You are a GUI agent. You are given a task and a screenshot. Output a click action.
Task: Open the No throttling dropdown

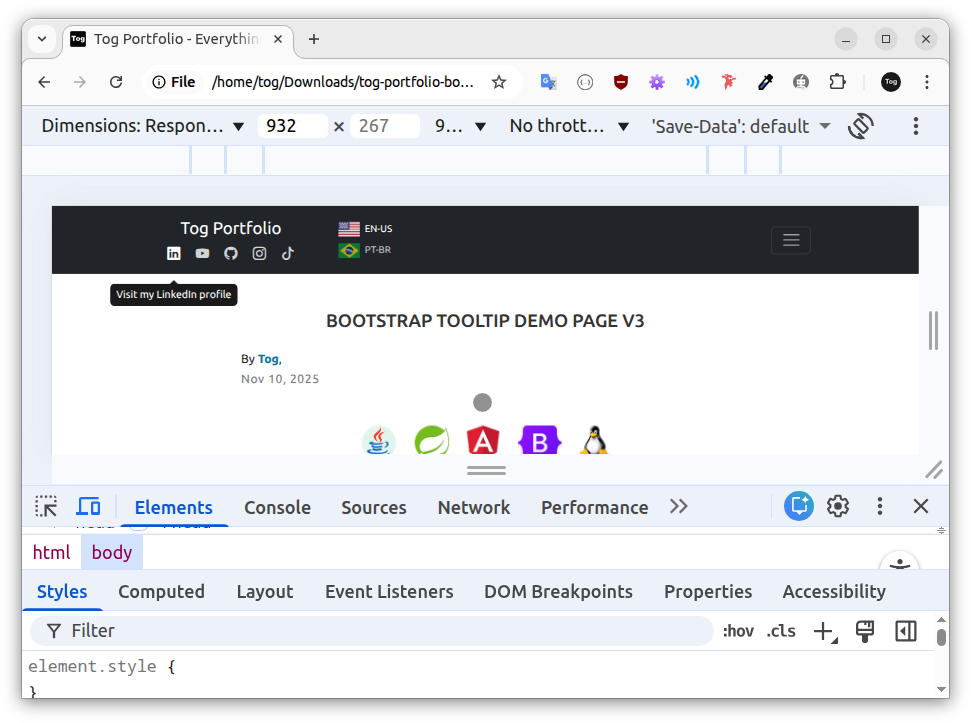[x=569, y=126]
